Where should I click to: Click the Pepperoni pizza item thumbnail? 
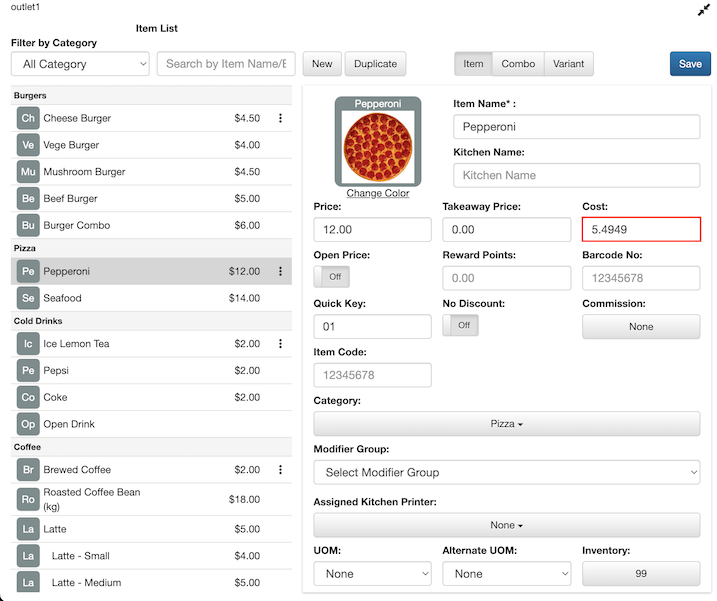[378, 141]
